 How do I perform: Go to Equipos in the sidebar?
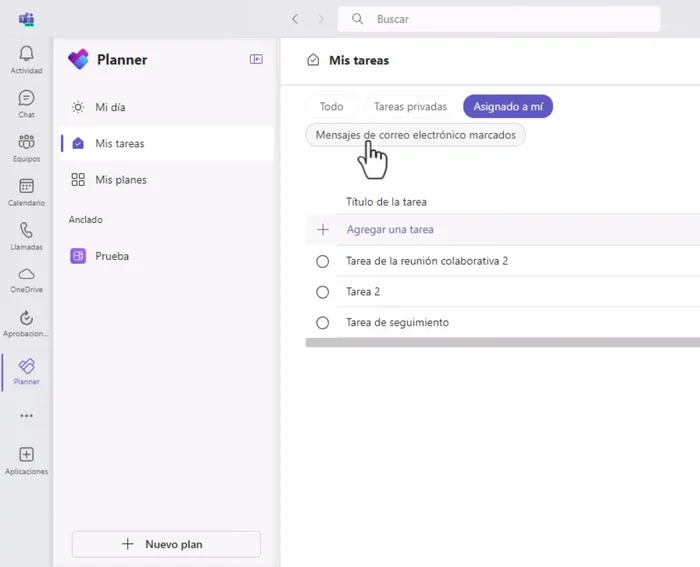point(26,142)
